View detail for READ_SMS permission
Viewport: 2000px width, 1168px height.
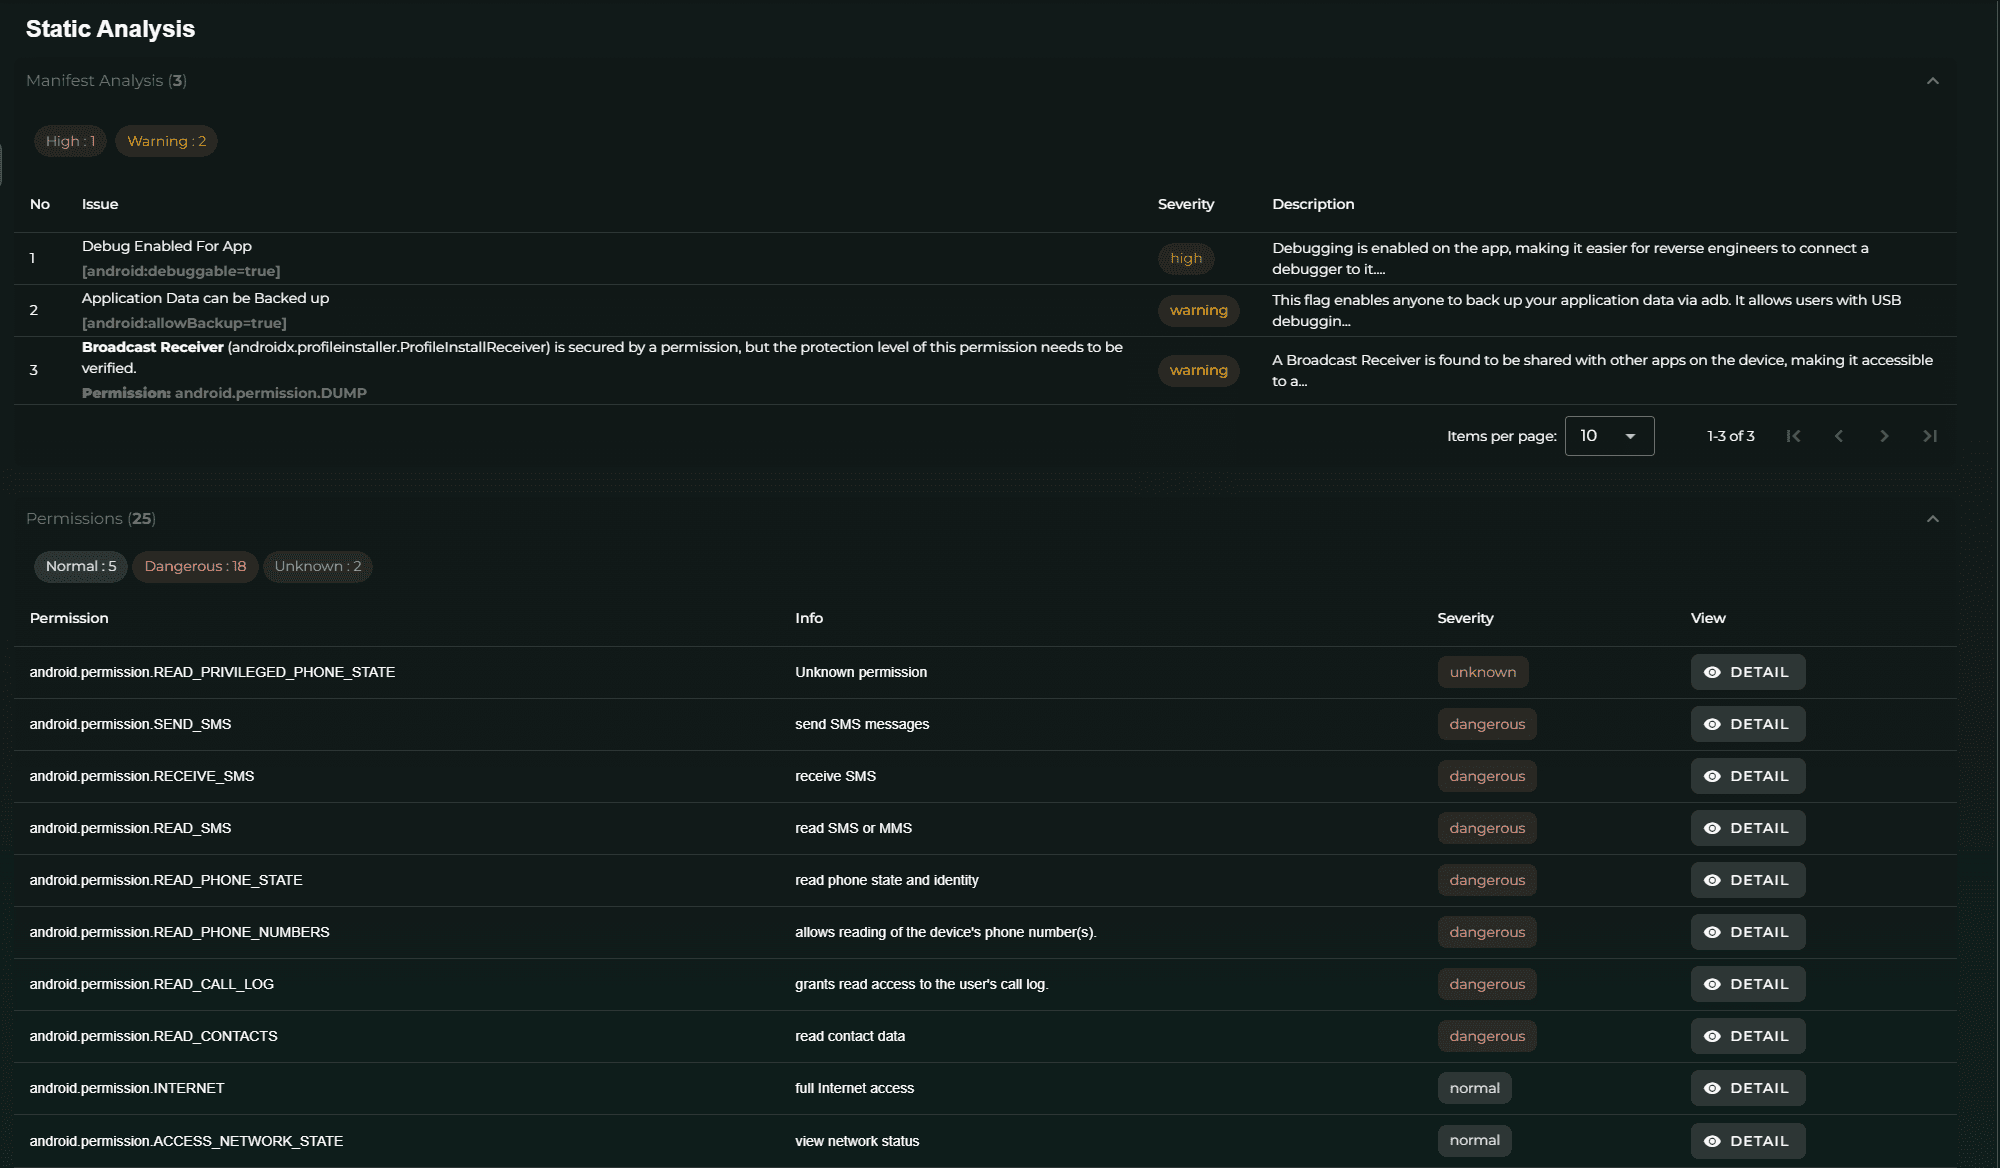(x=1747, y=828)
